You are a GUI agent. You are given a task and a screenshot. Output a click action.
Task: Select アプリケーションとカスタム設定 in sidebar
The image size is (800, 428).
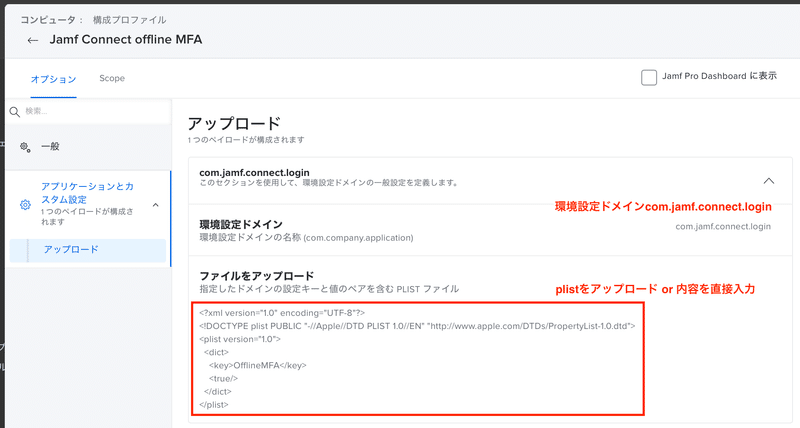(x=87, y=193)
